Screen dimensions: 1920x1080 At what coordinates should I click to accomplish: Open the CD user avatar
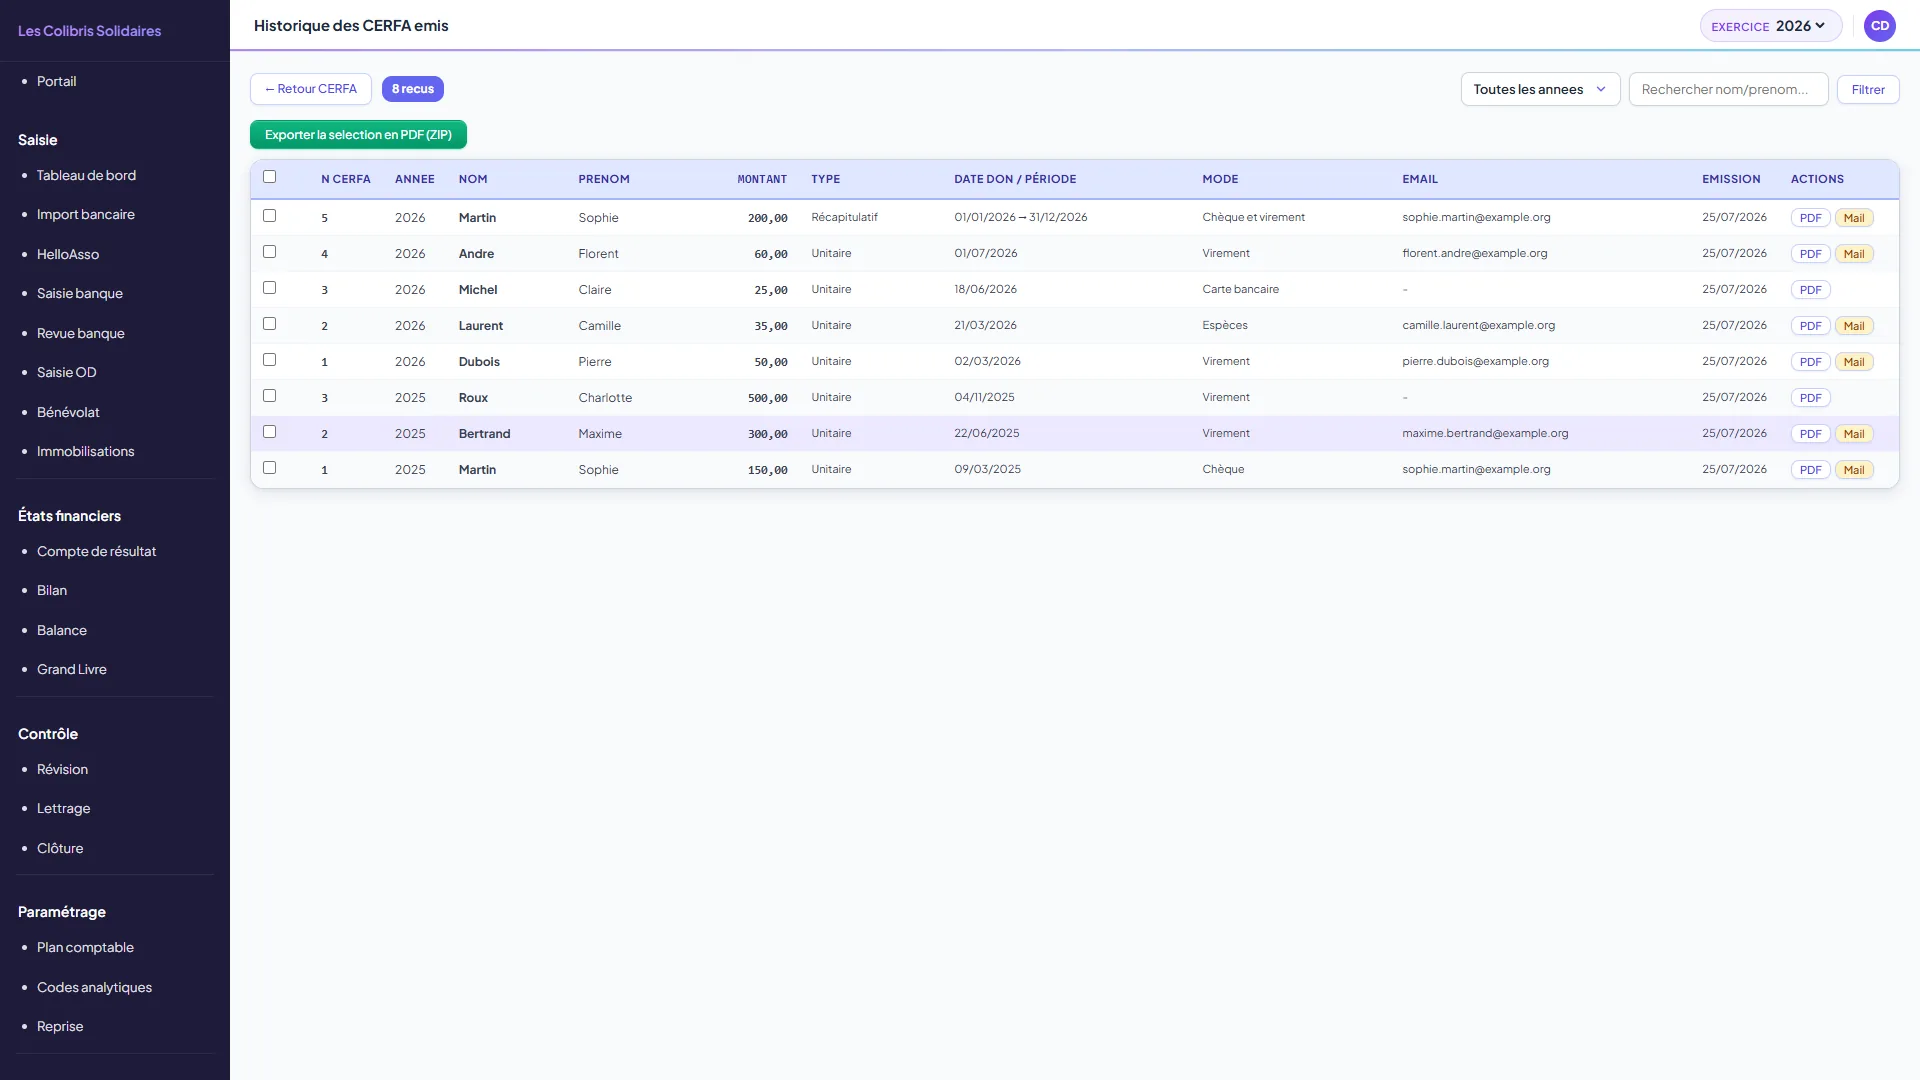pos(1880,26)
